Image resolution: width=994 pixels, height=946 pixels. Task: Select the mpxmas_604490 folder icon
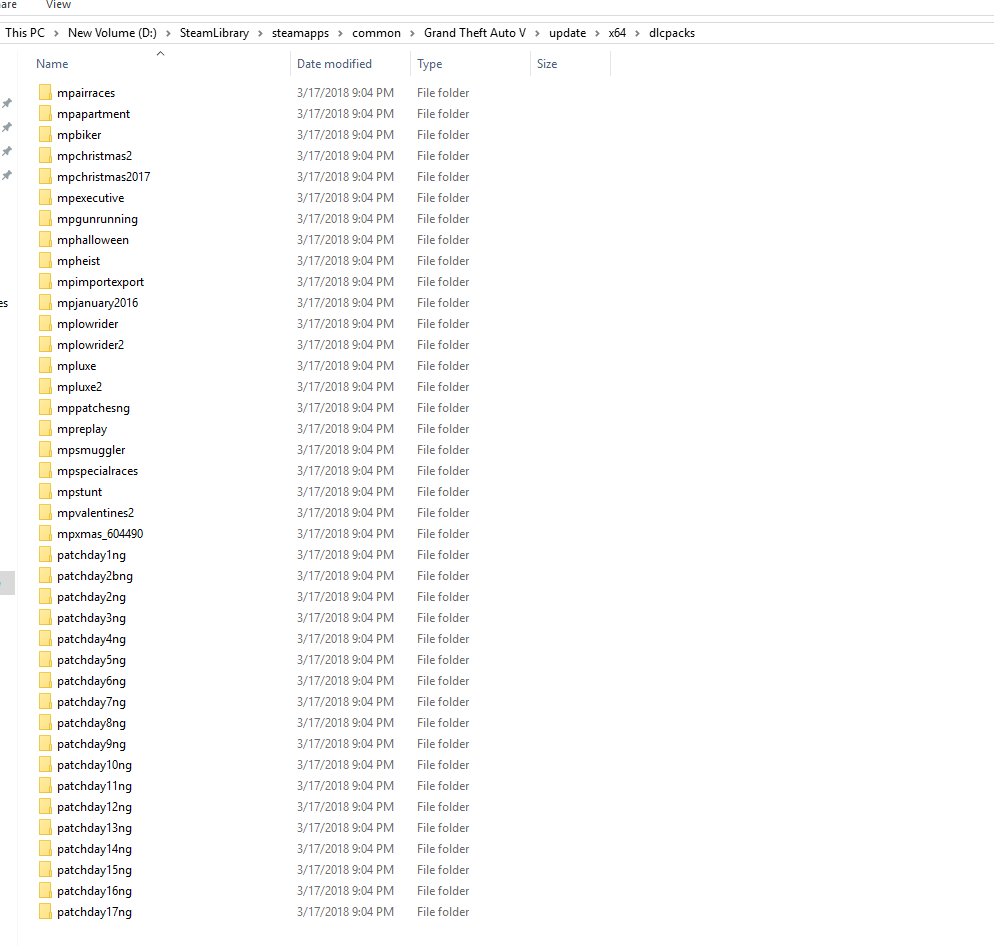45,534
